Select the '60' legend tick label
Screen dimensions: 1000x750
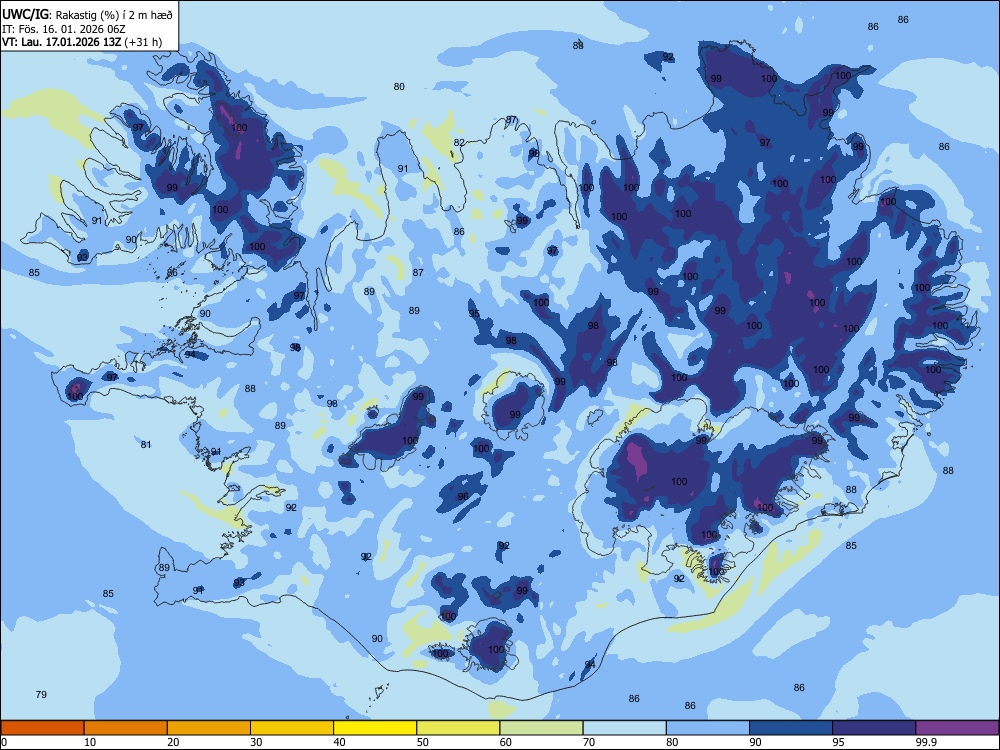click(506, 742)
